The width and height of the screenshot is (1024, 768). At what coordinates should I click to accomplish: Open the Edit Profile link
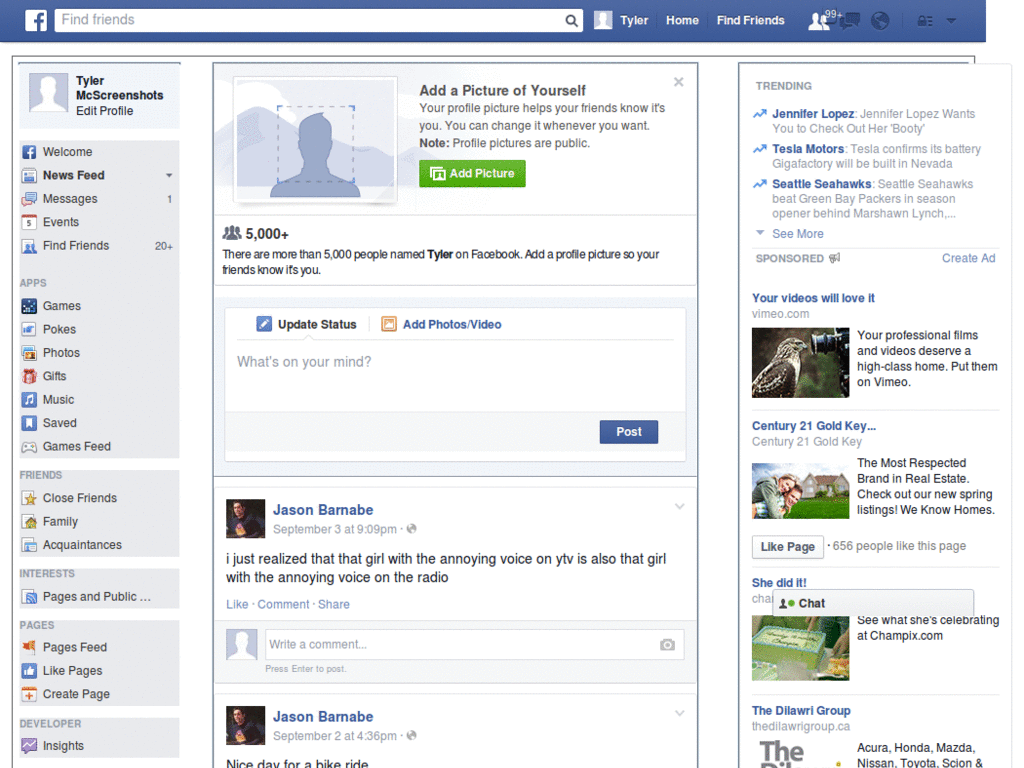[x=104, y=111]
